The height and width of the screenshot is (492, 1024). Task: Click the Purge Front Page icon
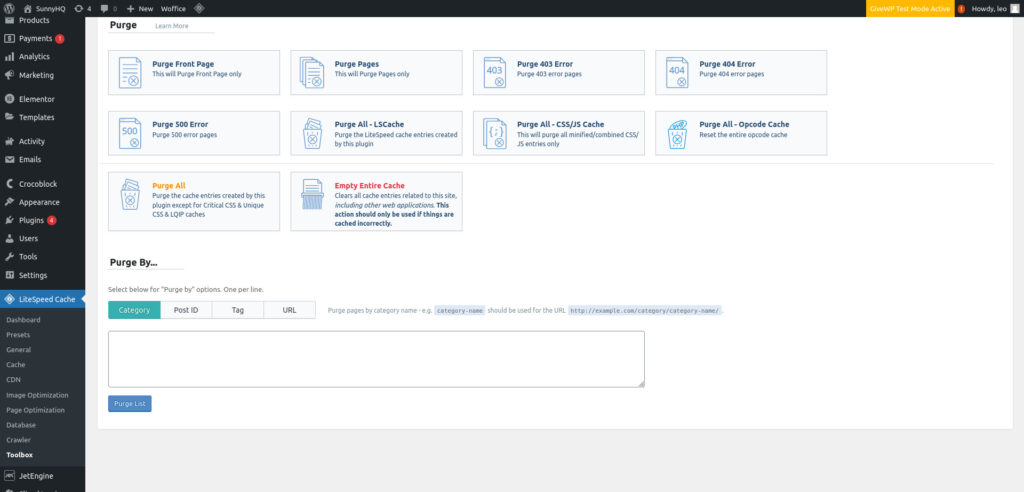[x=131, y=72]
